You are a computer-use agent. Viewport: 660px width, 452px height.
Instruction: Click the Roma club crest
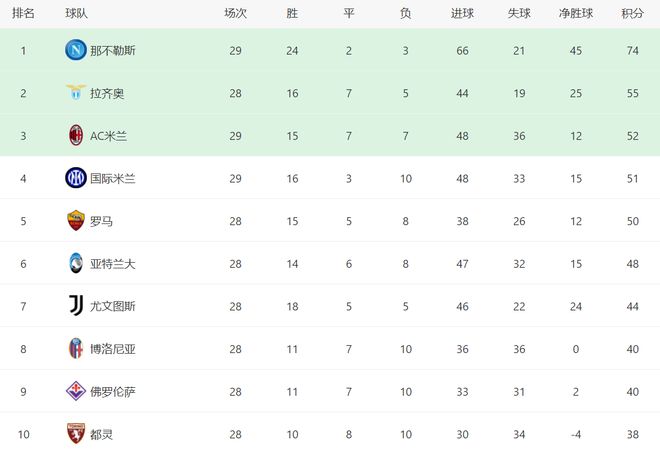(x=75, y=220)
